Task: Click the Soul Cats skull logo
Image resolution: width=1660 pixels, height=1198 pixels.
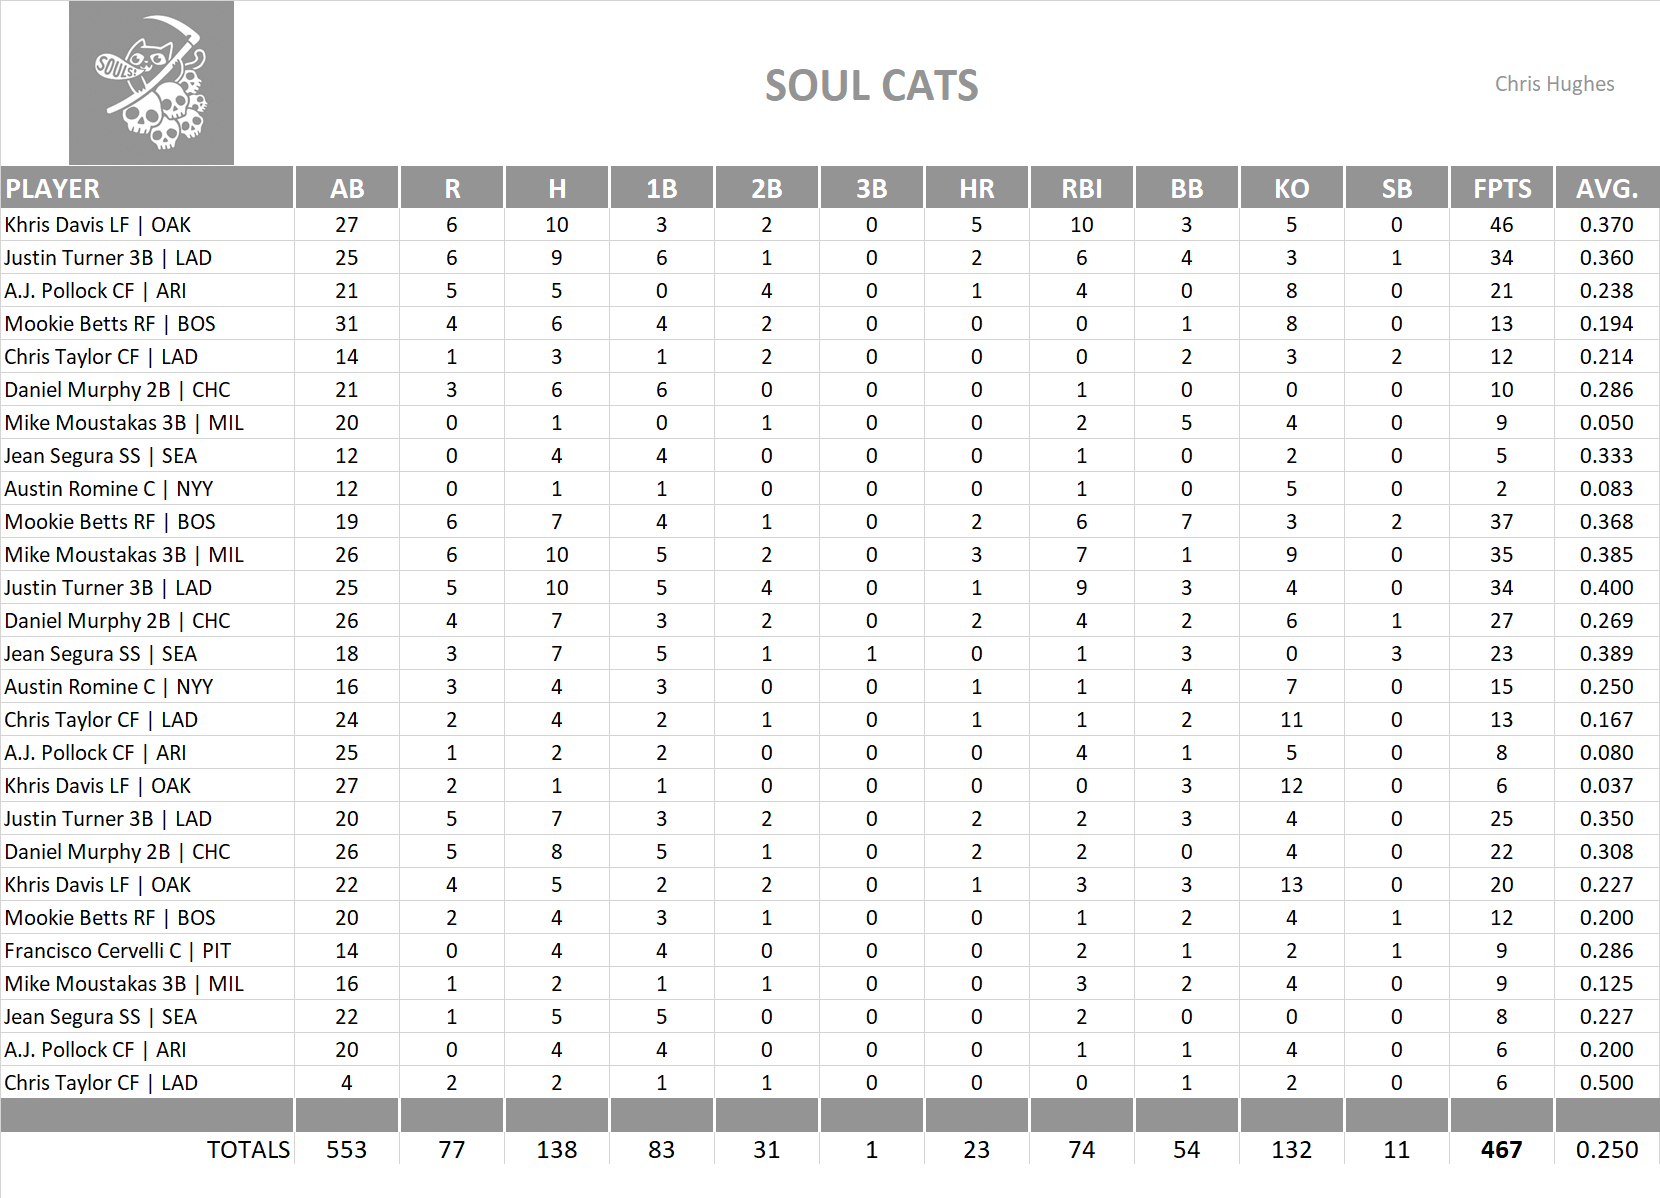Action: tap(151, 83)
